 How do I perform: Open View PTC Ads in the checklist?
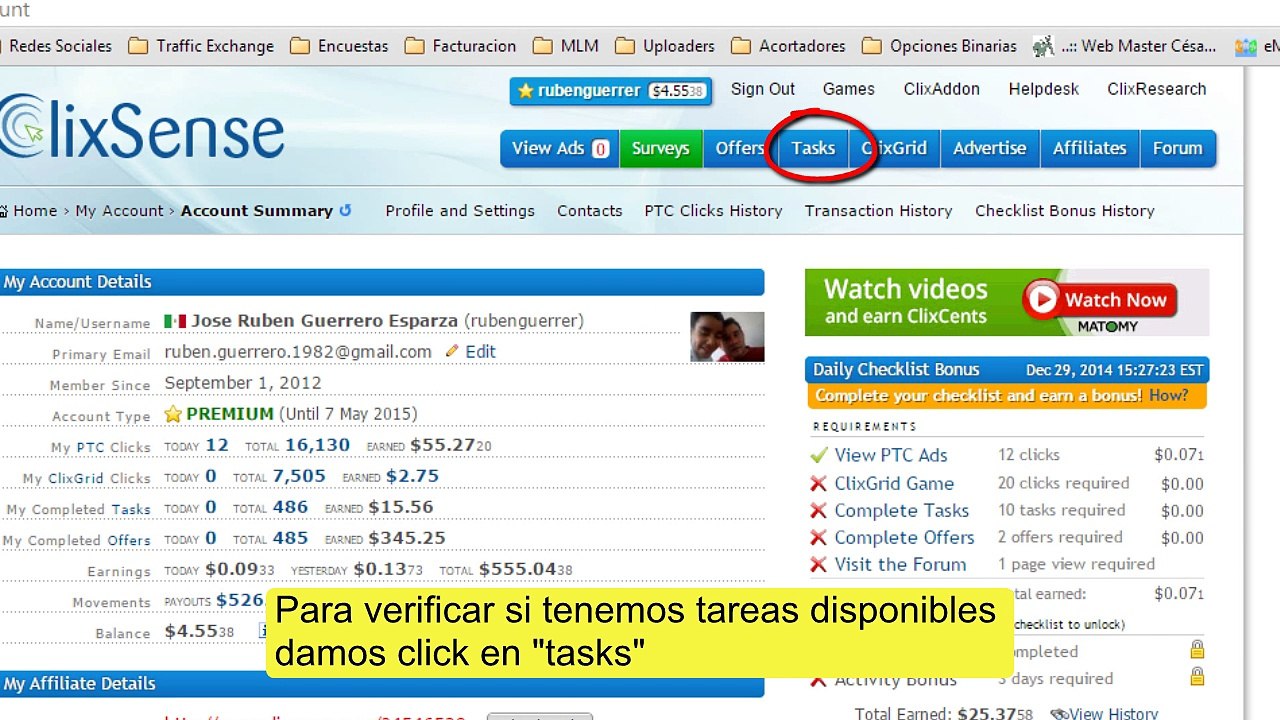pyautogui.click(x=891, y=455)
